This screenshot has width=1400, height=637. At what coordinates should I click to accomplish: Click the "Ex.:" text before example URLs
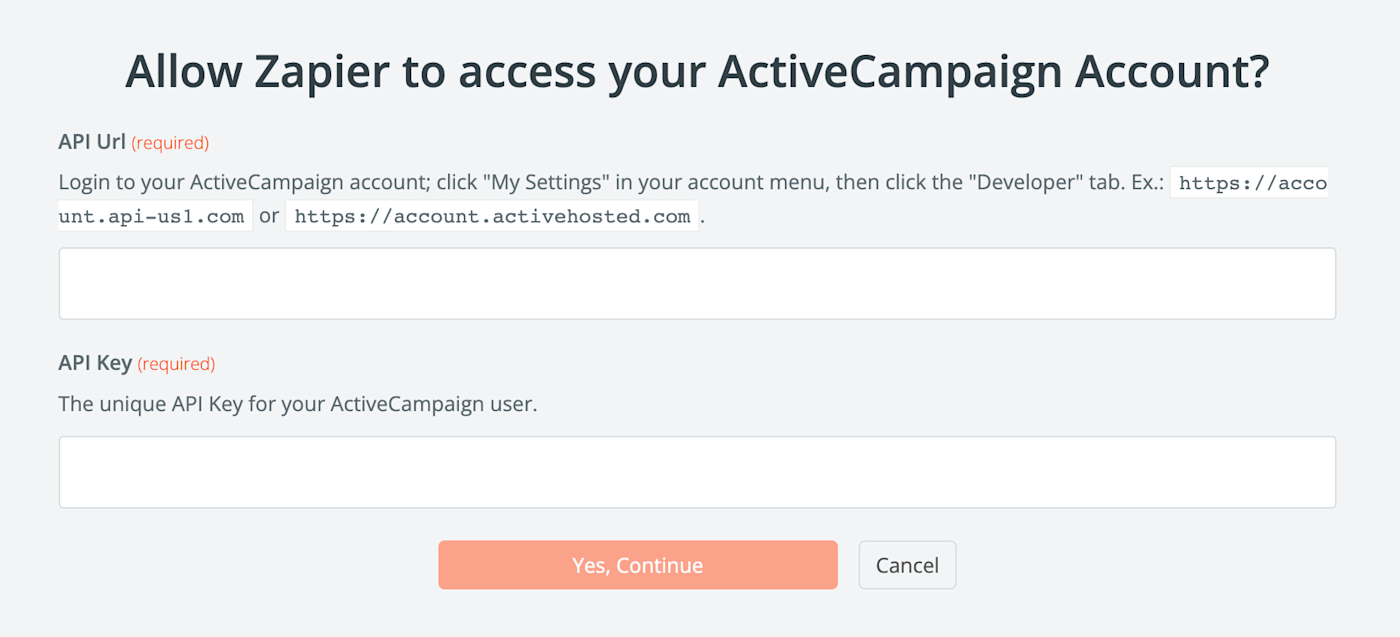click(1141, 184)
